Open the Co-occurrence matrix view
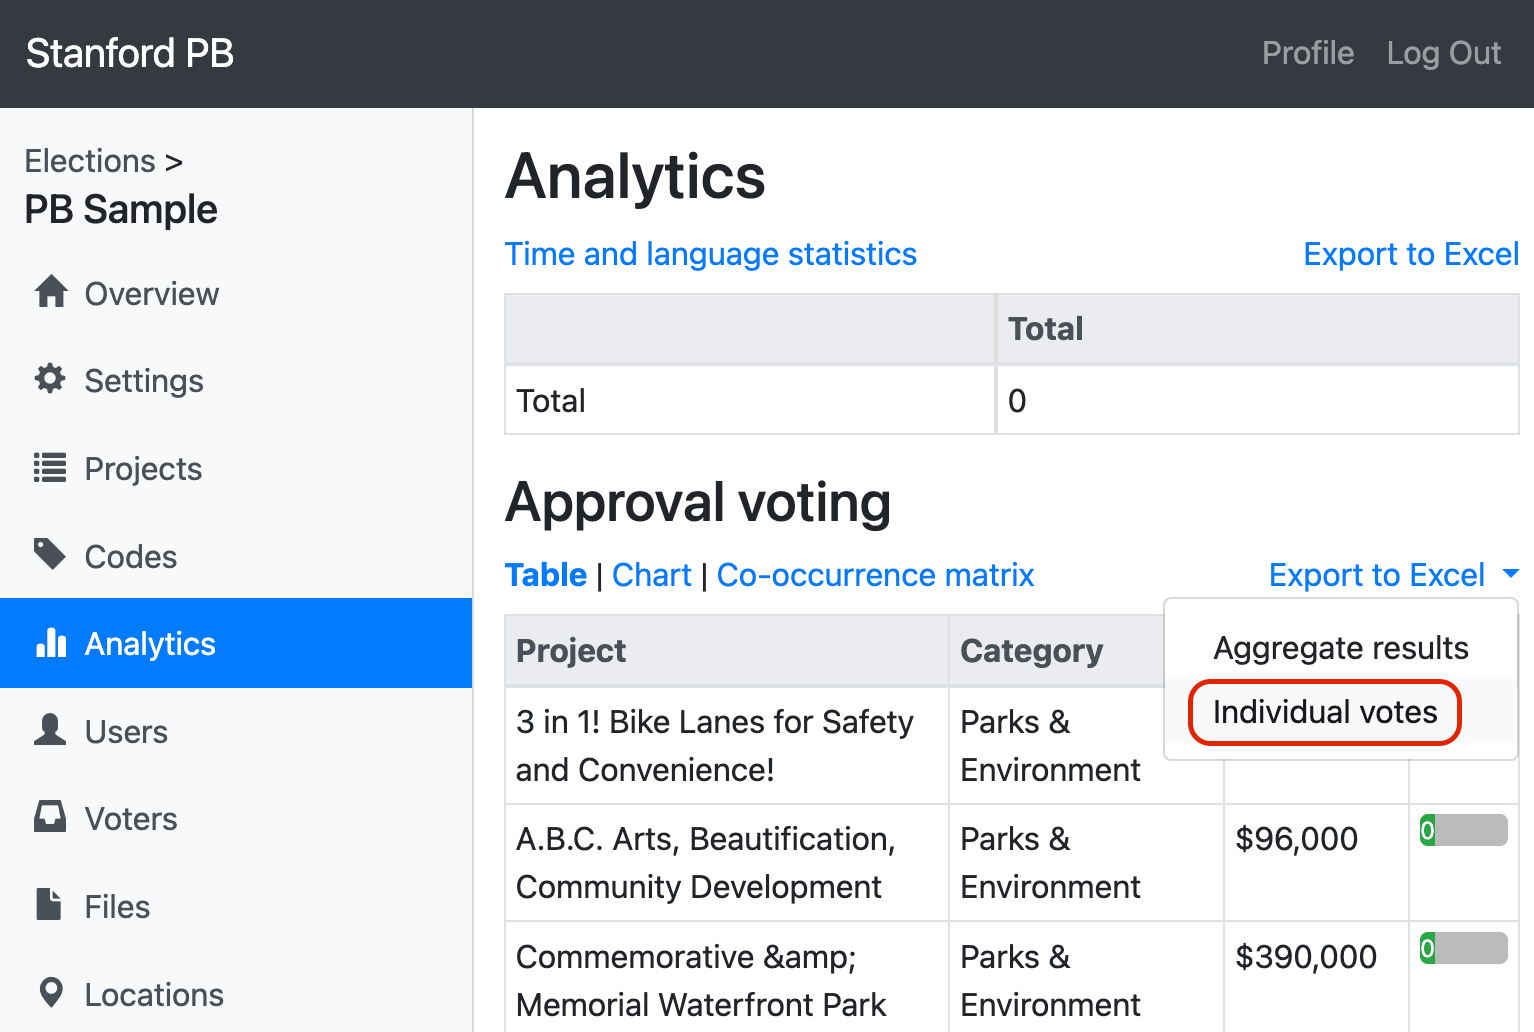1534x1032 pixels. pyautogui.click(x=875, y=575)
